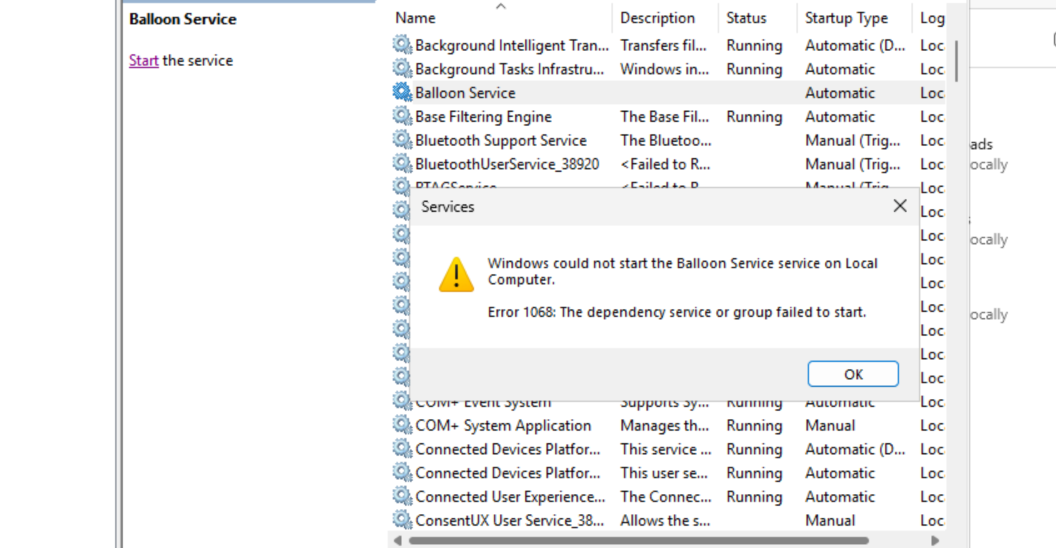Sort by the Status column header
The height and width of the screenshot is (548, 1056).
[x=746, y=18]
